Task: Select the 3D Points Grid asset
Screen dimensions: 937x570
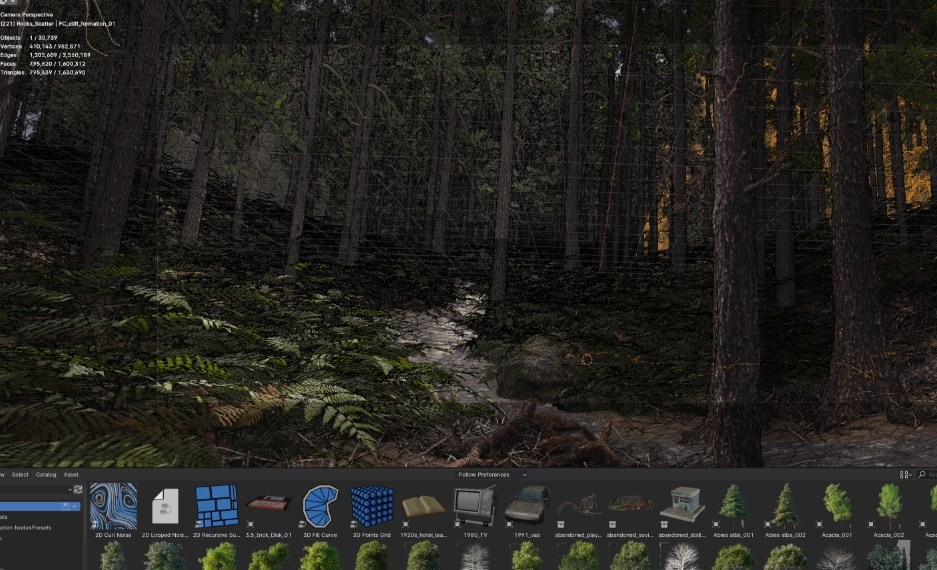Action: click(371, 507)
